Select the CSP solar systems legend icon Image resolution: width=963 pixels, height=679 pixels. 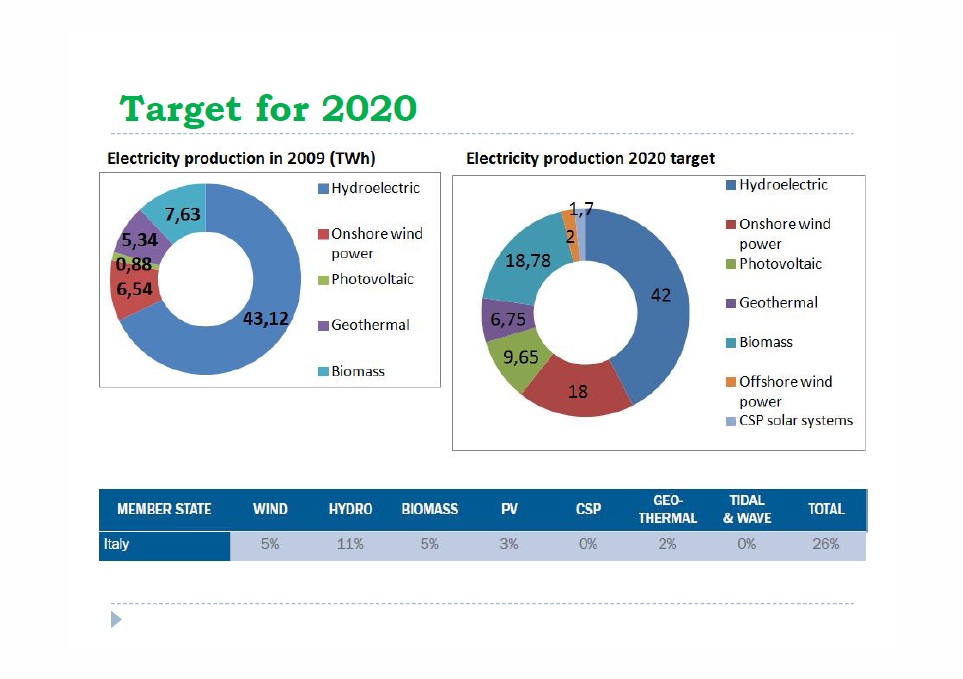click(729, 421)
